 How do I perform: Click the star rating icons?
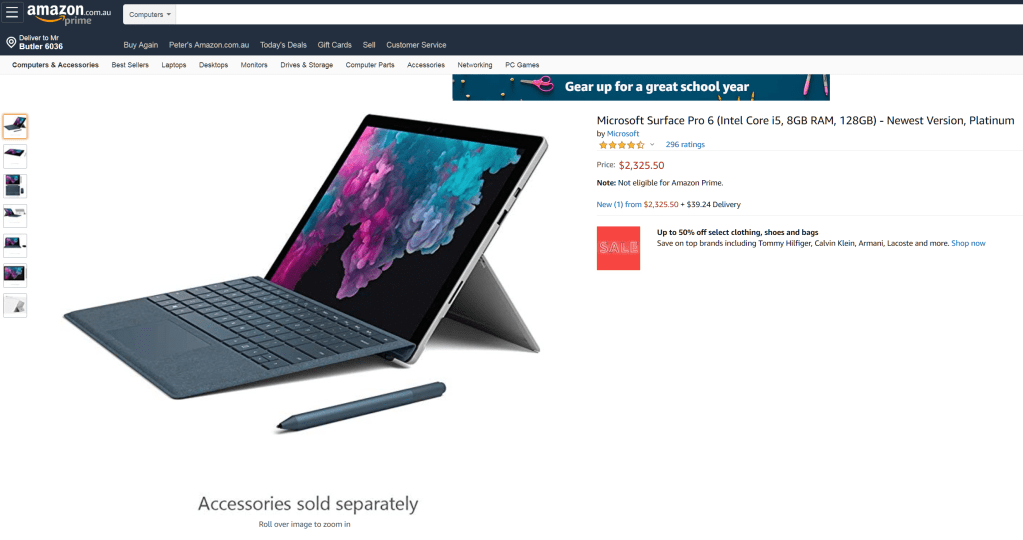(x=621, y=145)
